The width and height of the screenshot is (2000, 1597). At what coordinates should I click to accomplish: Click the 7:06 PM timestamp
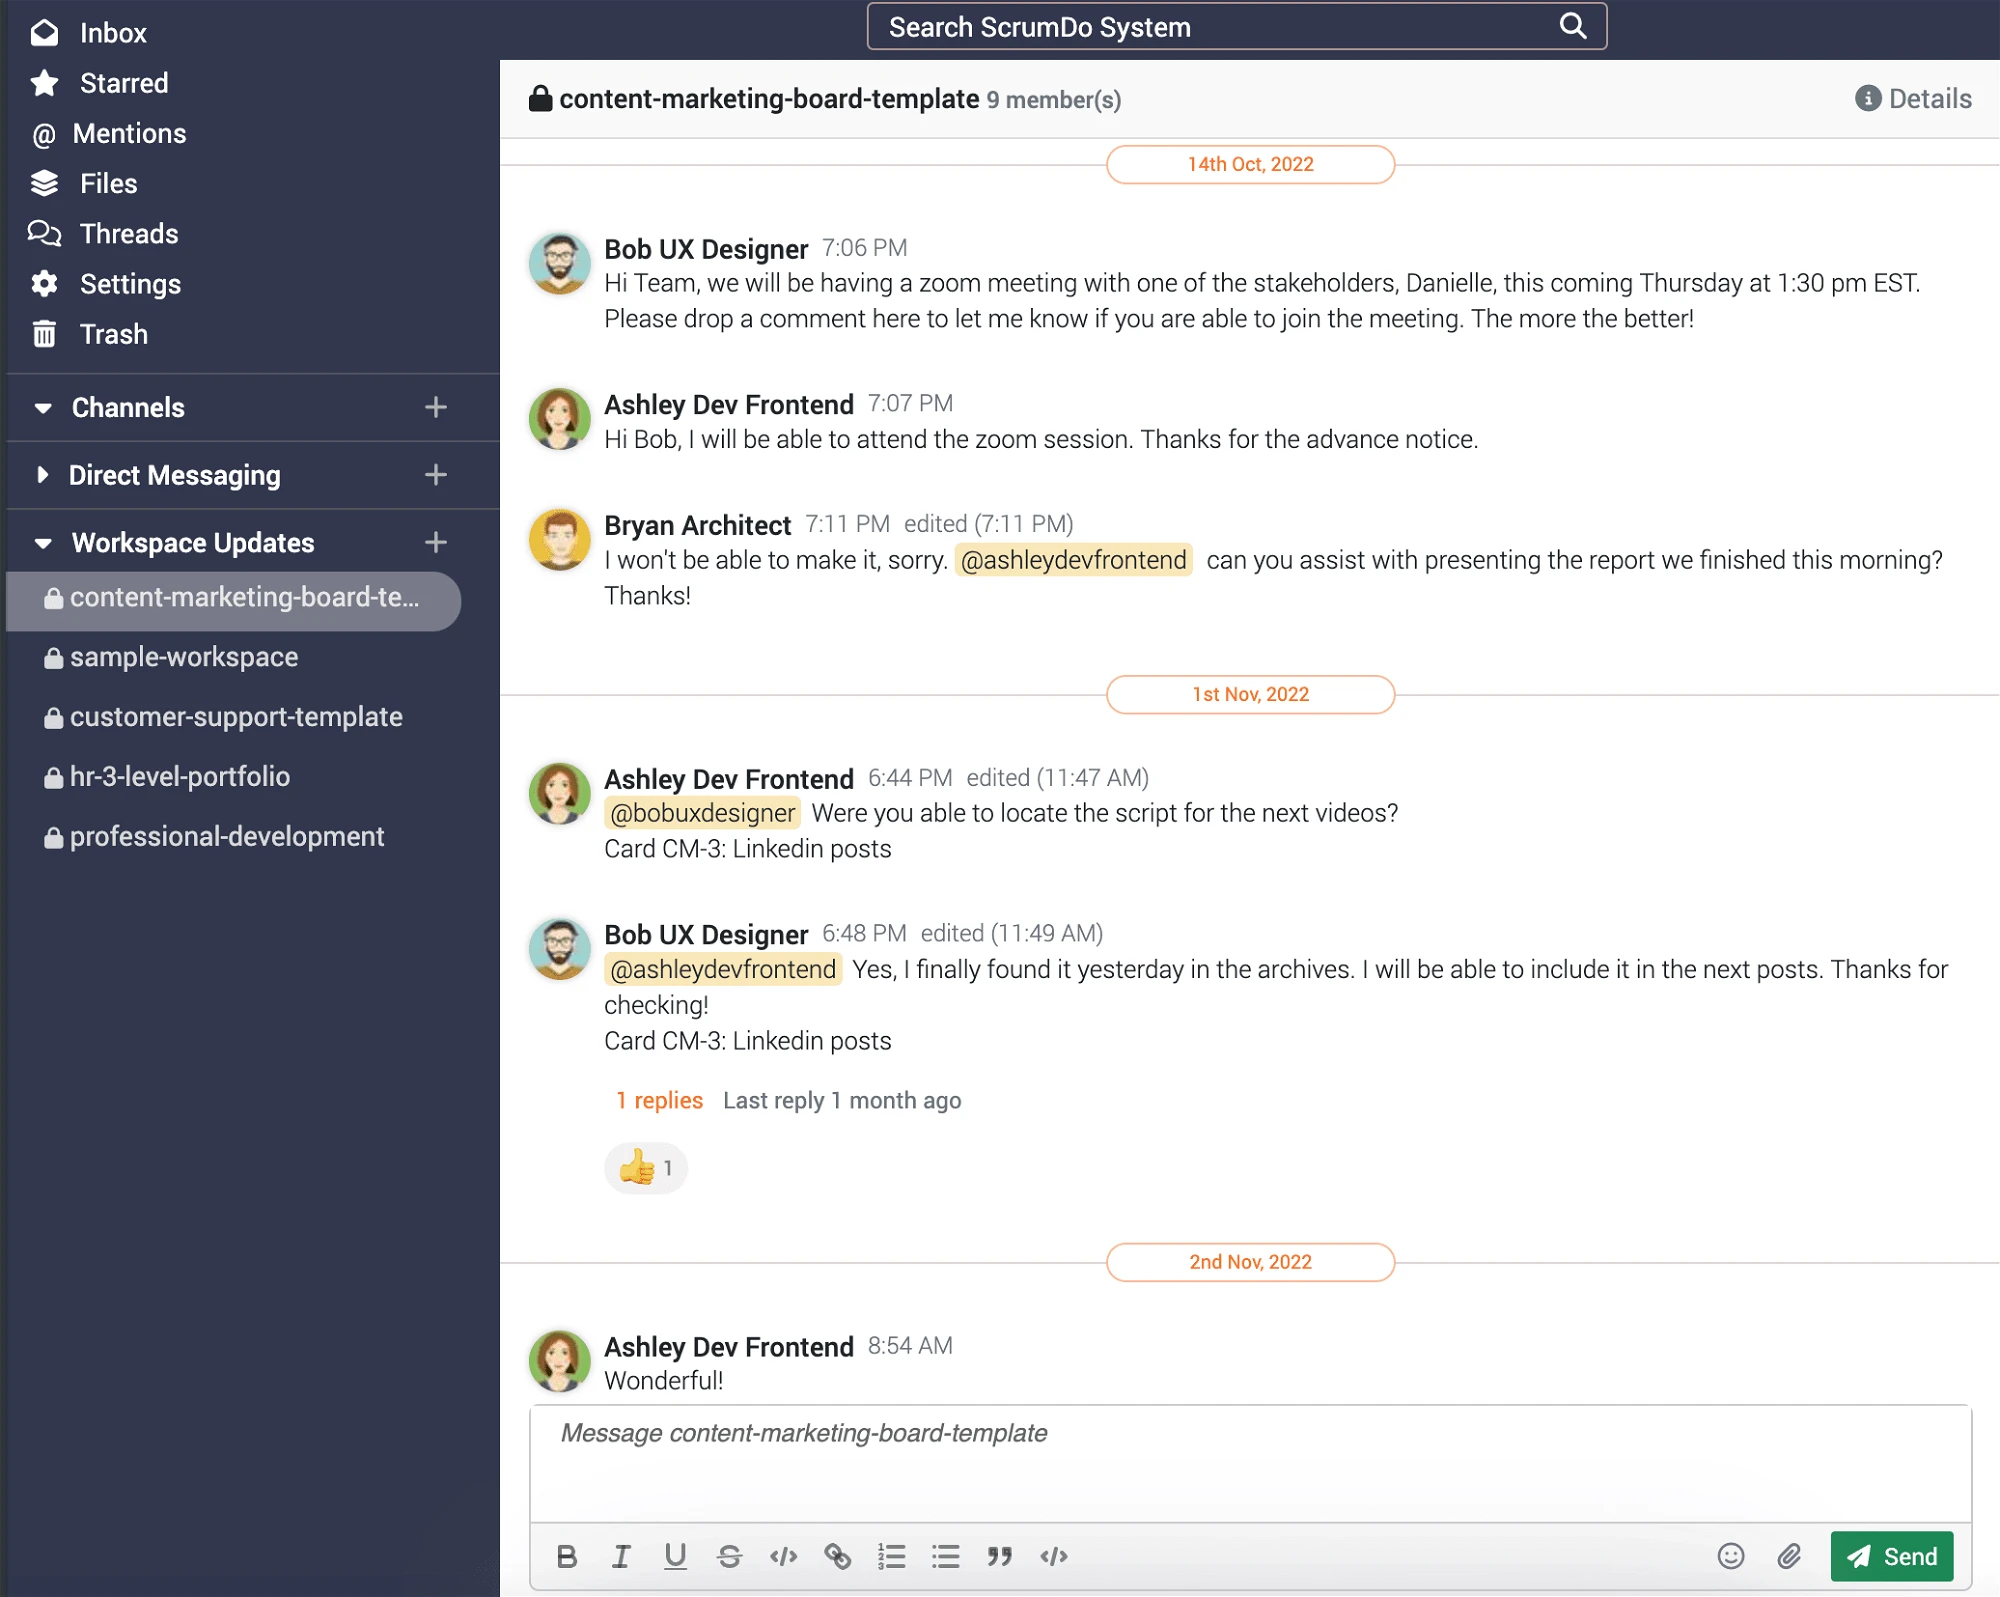pyautogui.click(x=865, y=248)
